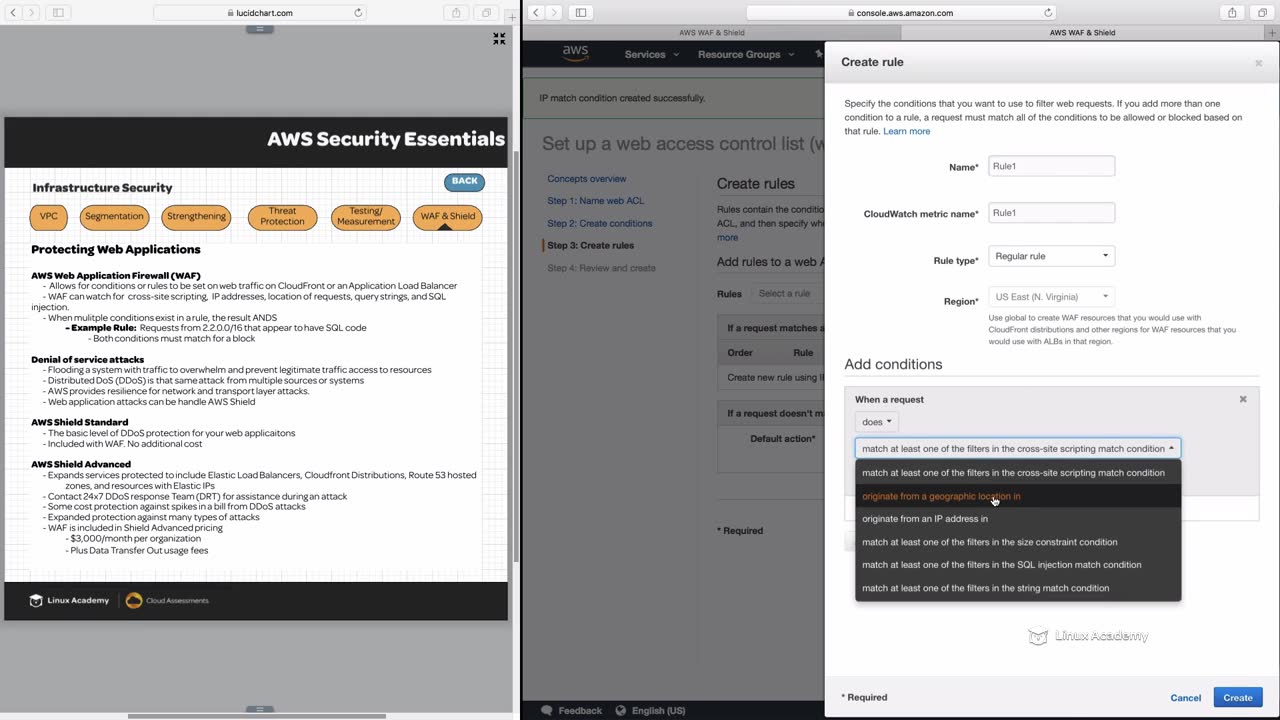Select the size constraint condition option

(x=1018, y=542)
